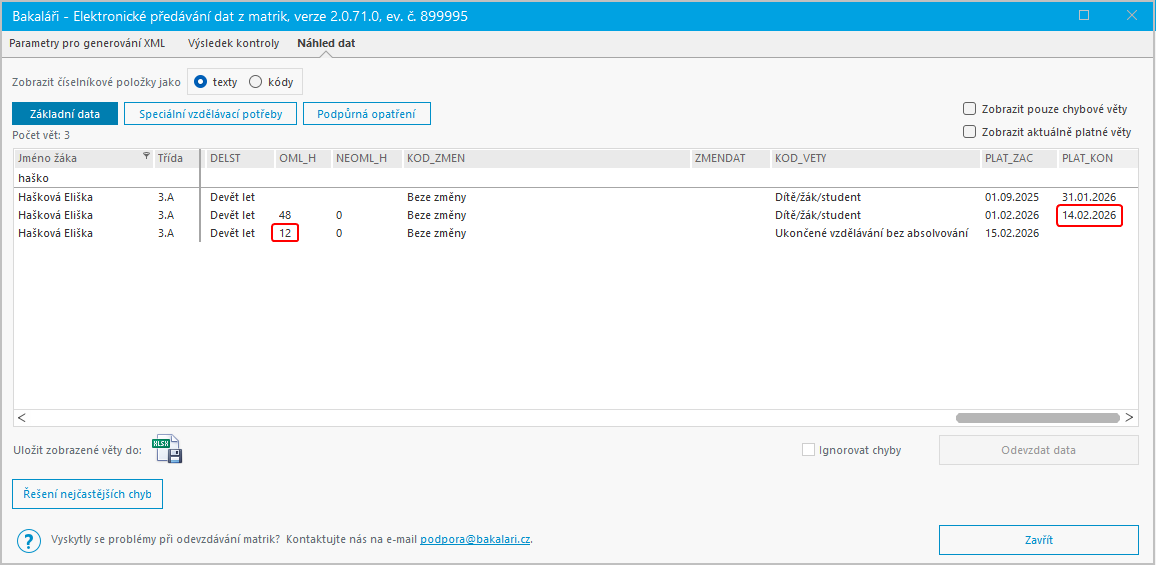Open the podpora@bakalari.cz email link
The image size is (1156, 565).
point(475,540)
